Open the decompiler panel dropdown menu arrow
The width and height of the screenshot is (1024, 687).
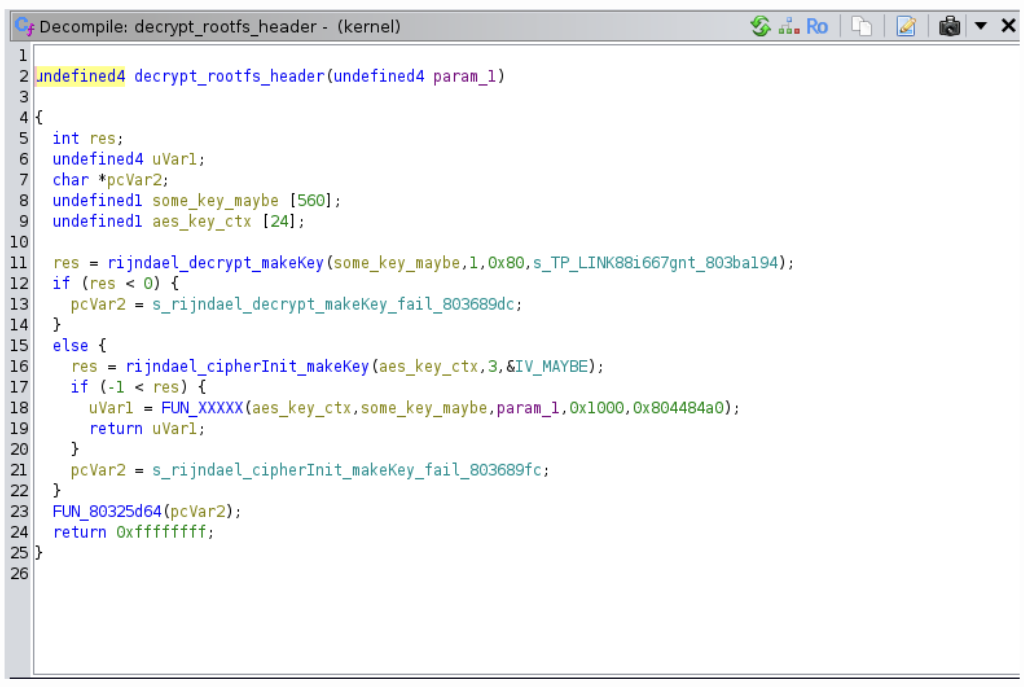pyautogui.click(x=981, y=26)
